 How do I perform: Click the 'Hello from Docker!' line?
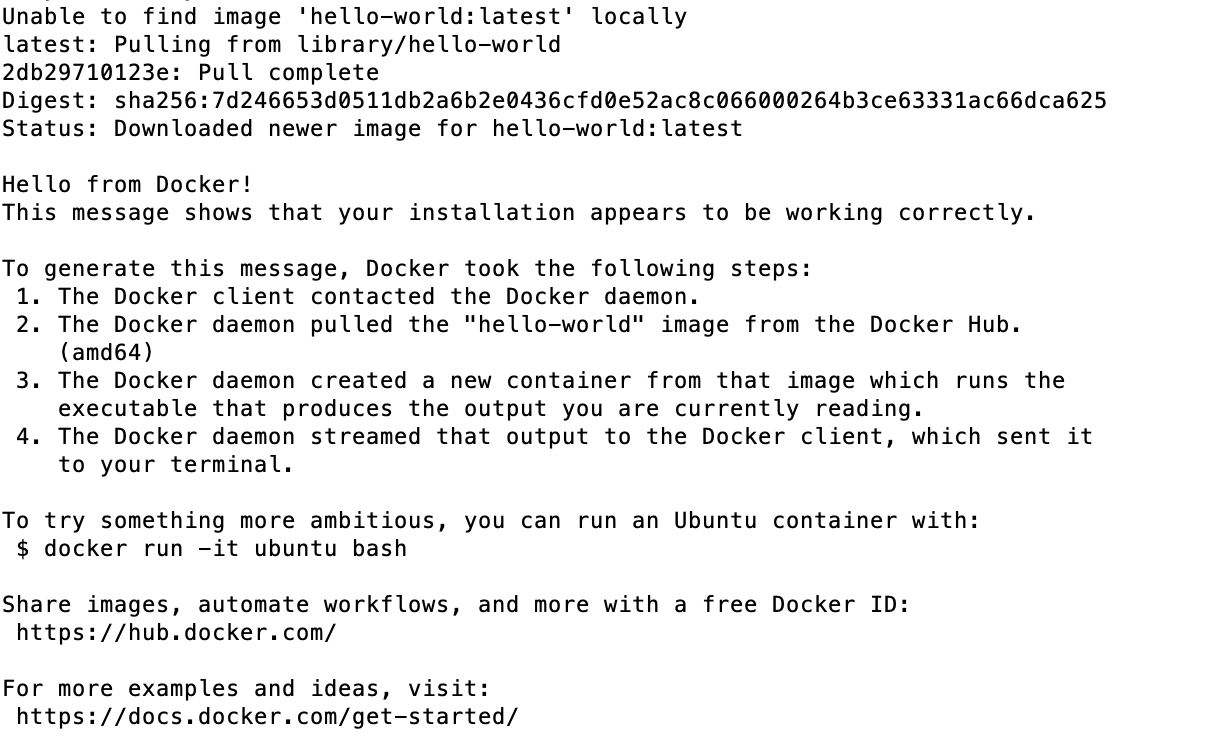click(127, 184)
